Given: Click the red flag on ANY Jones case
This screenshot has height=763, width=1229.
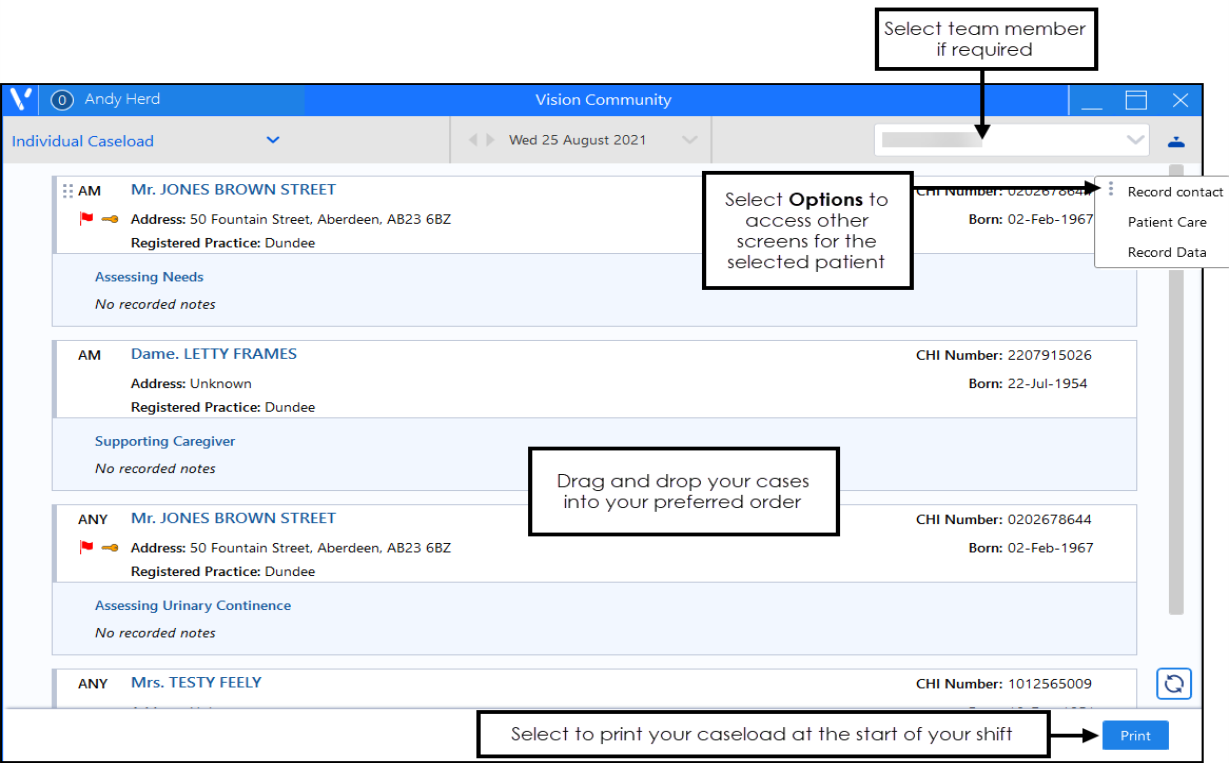Looking at the screenshot, I should (87, 547).
